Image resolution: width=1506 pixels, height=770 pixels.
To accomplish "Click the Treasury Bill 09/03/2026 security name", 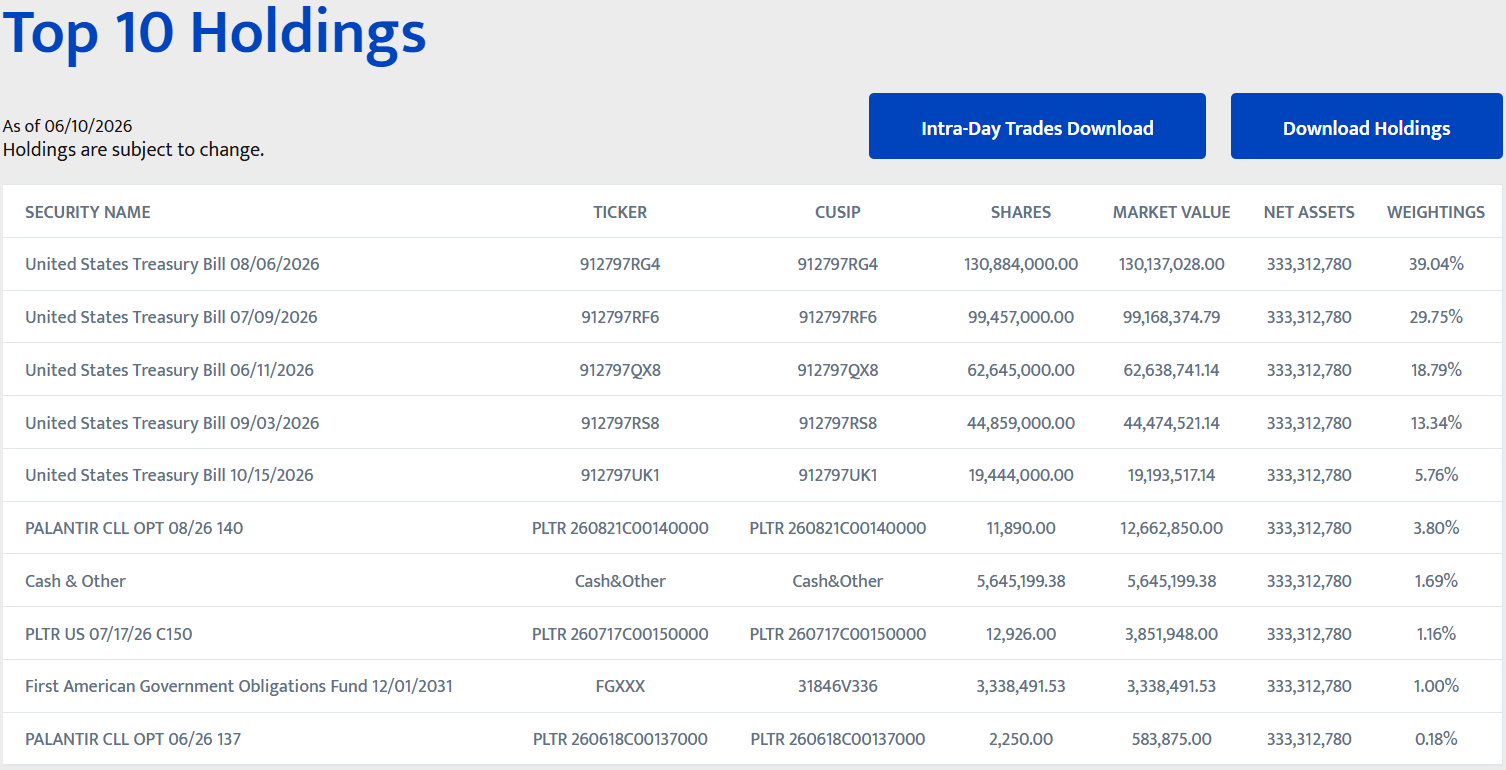I will (172, 423).
